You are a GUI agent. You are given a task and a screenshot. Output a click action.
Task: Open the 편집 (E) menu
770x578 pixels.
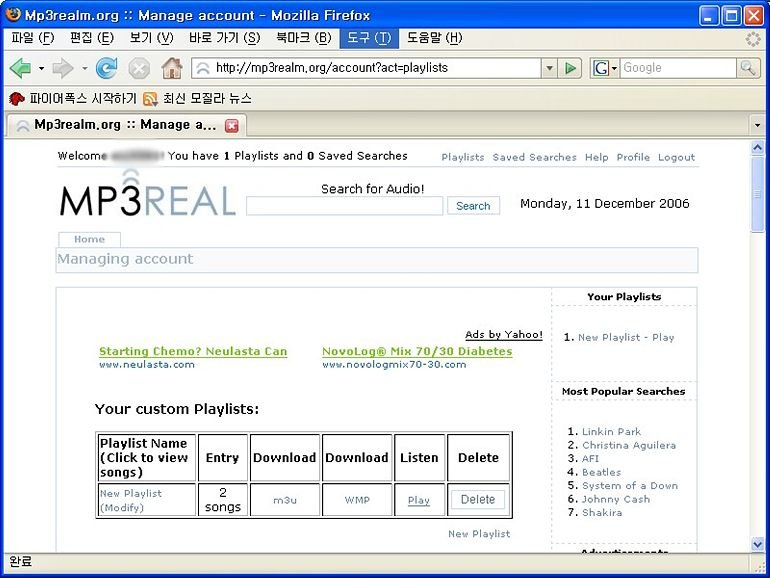[92, 38]
